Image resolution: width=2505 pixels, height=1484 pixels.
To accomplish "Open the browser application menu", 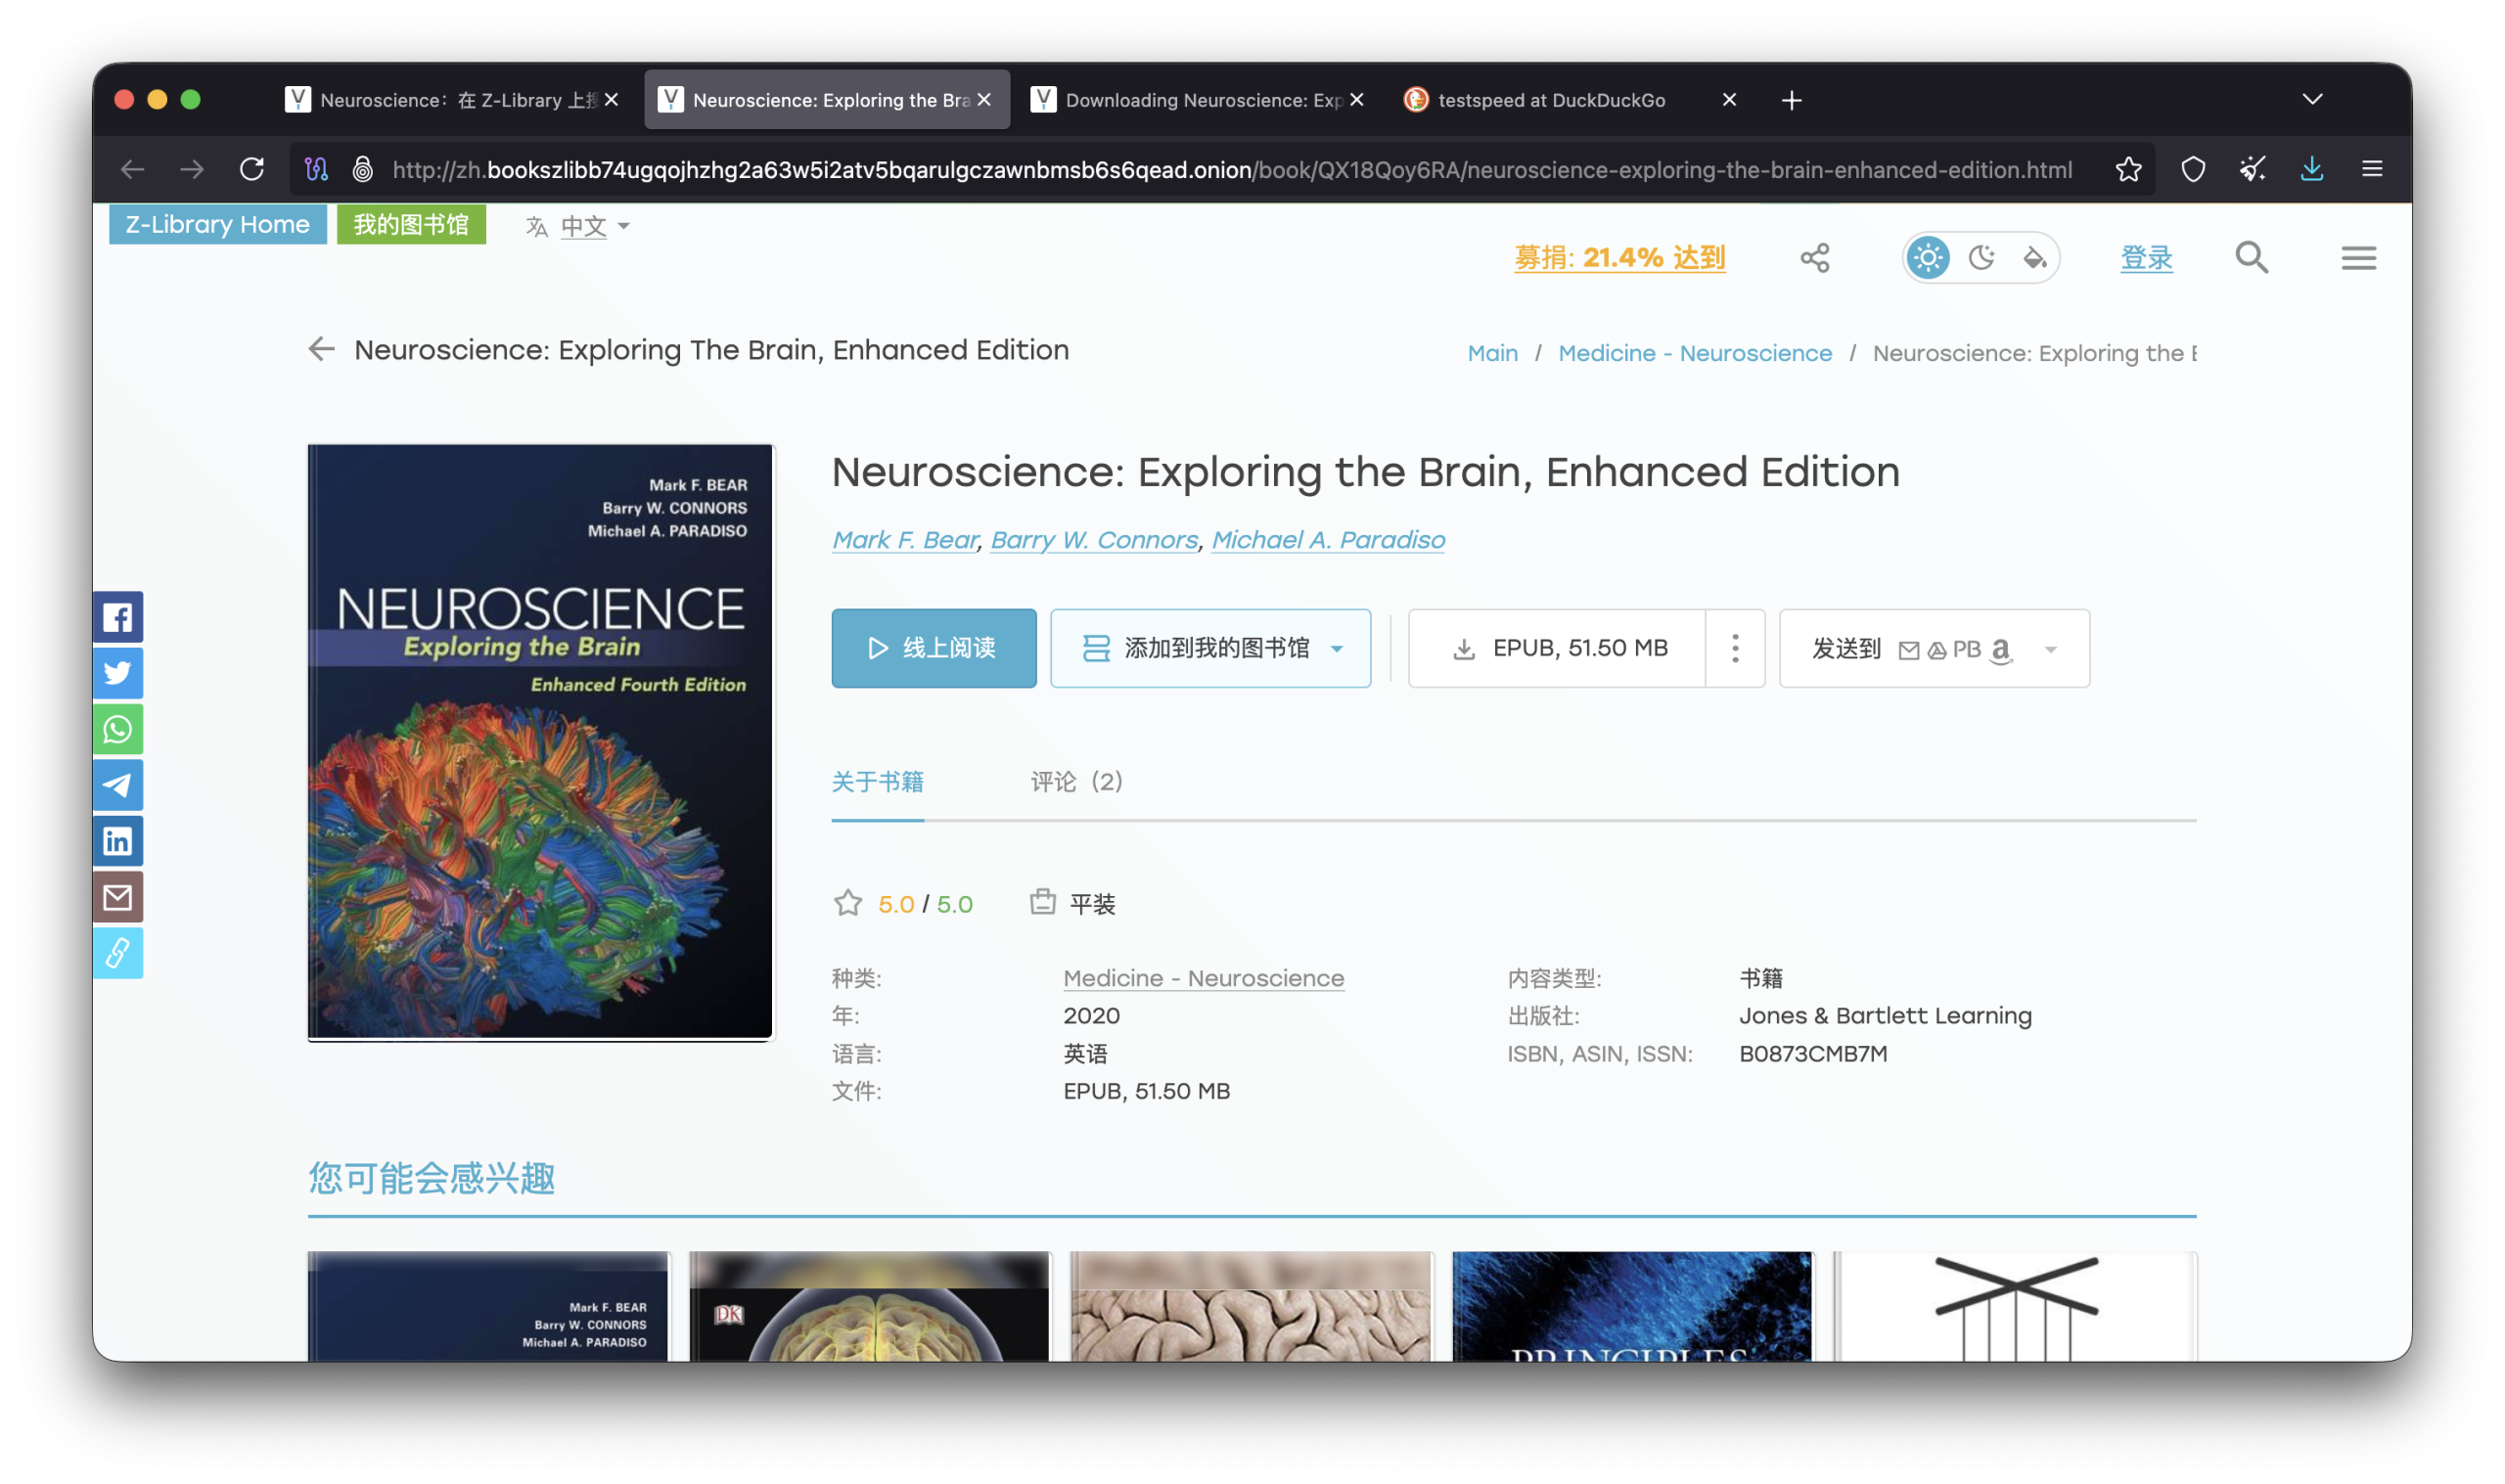I will coord(2372,169).
